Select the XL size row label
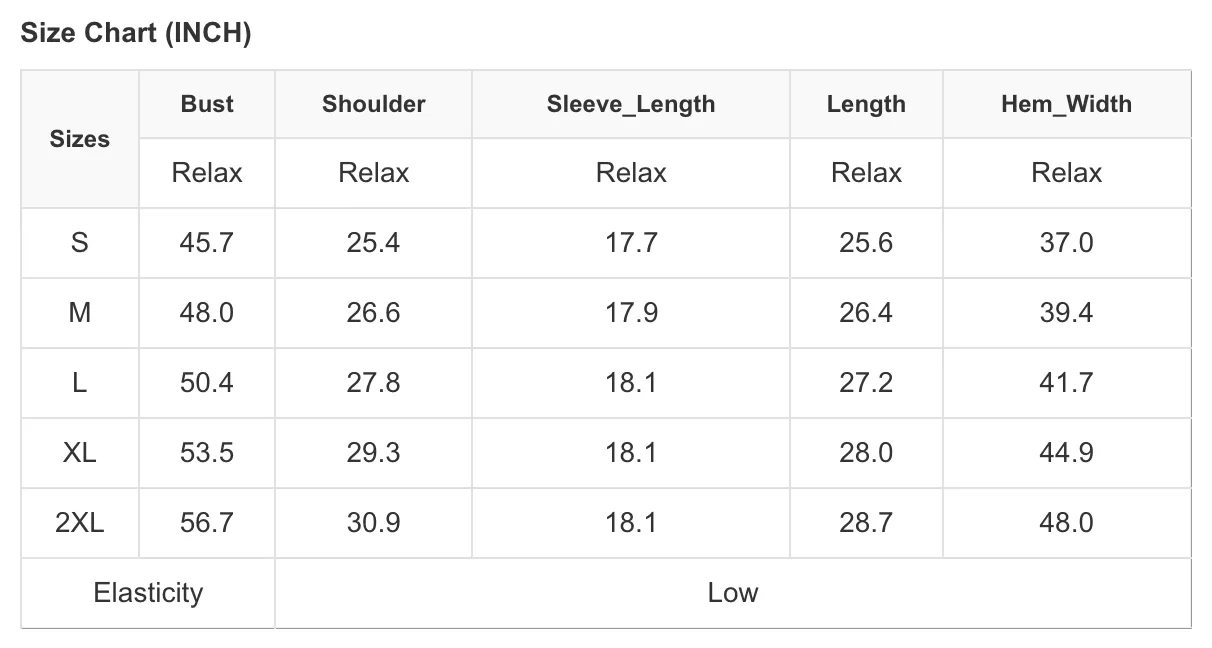 click(79, 453)
